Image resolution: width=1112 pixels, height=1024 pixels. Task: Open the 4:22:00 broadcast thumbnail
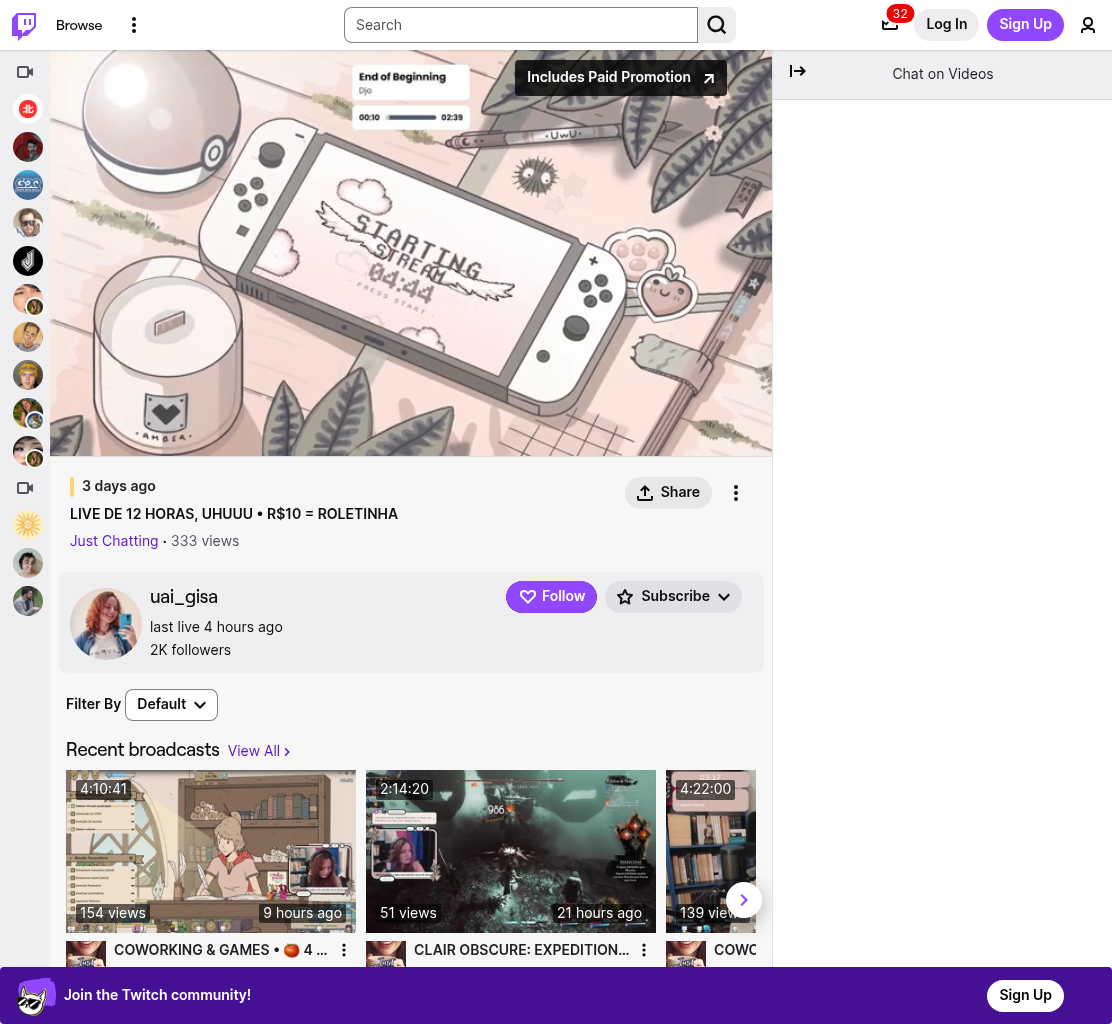click(x=711, y=851)
